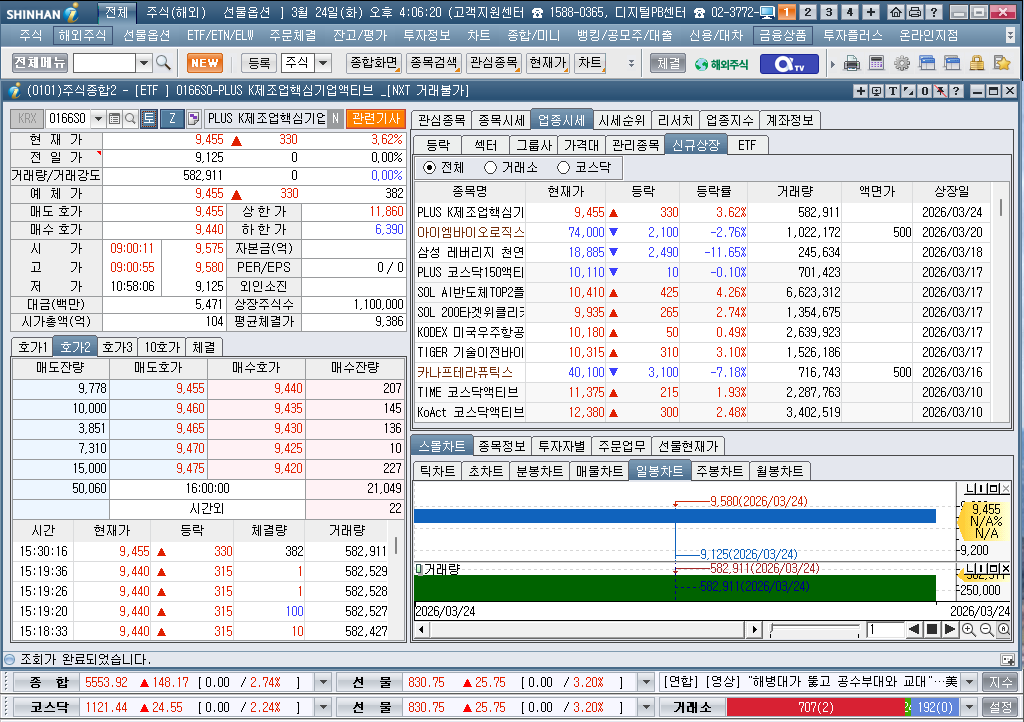Image resolution: width=1024 pixels, height=722 pixels.
Task: Toggle the Z button next to stock code
Action: point(172,118)
